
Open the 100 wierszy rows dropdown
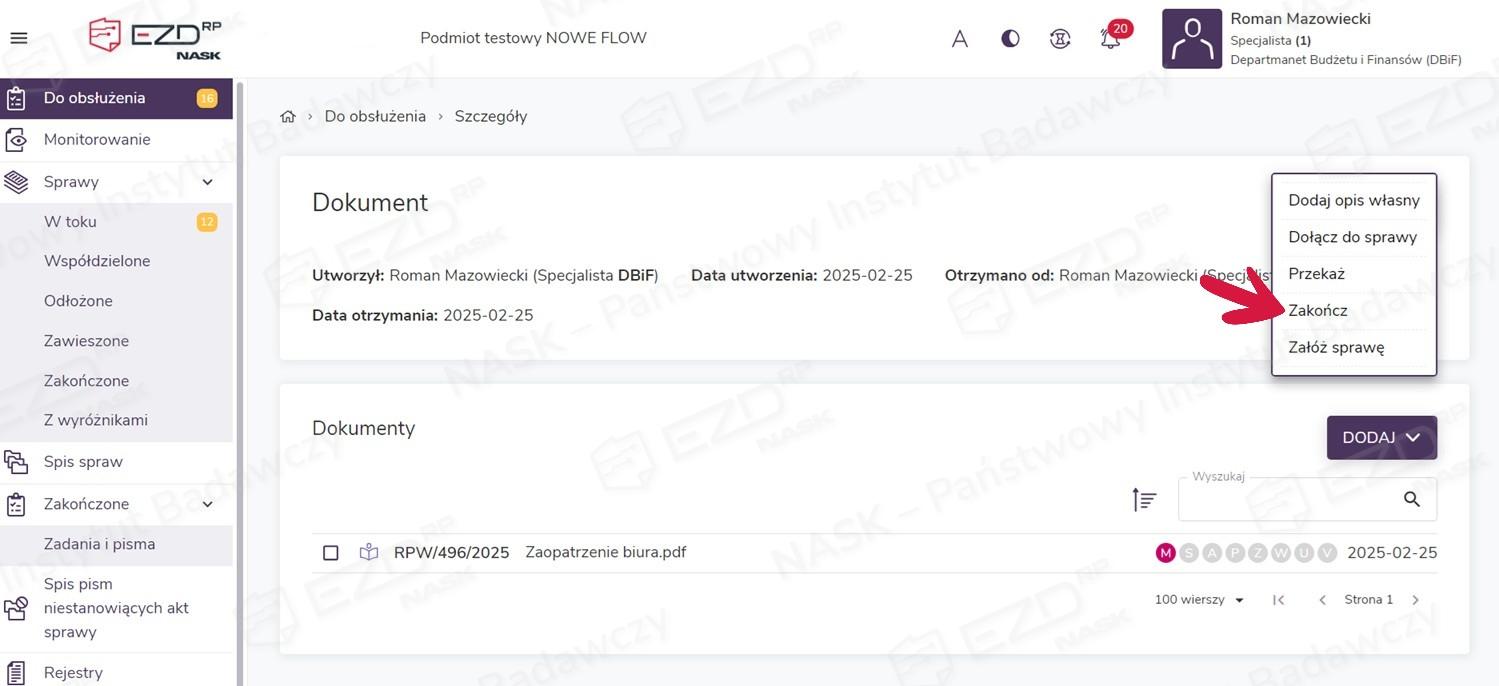tap(1199, 600)
